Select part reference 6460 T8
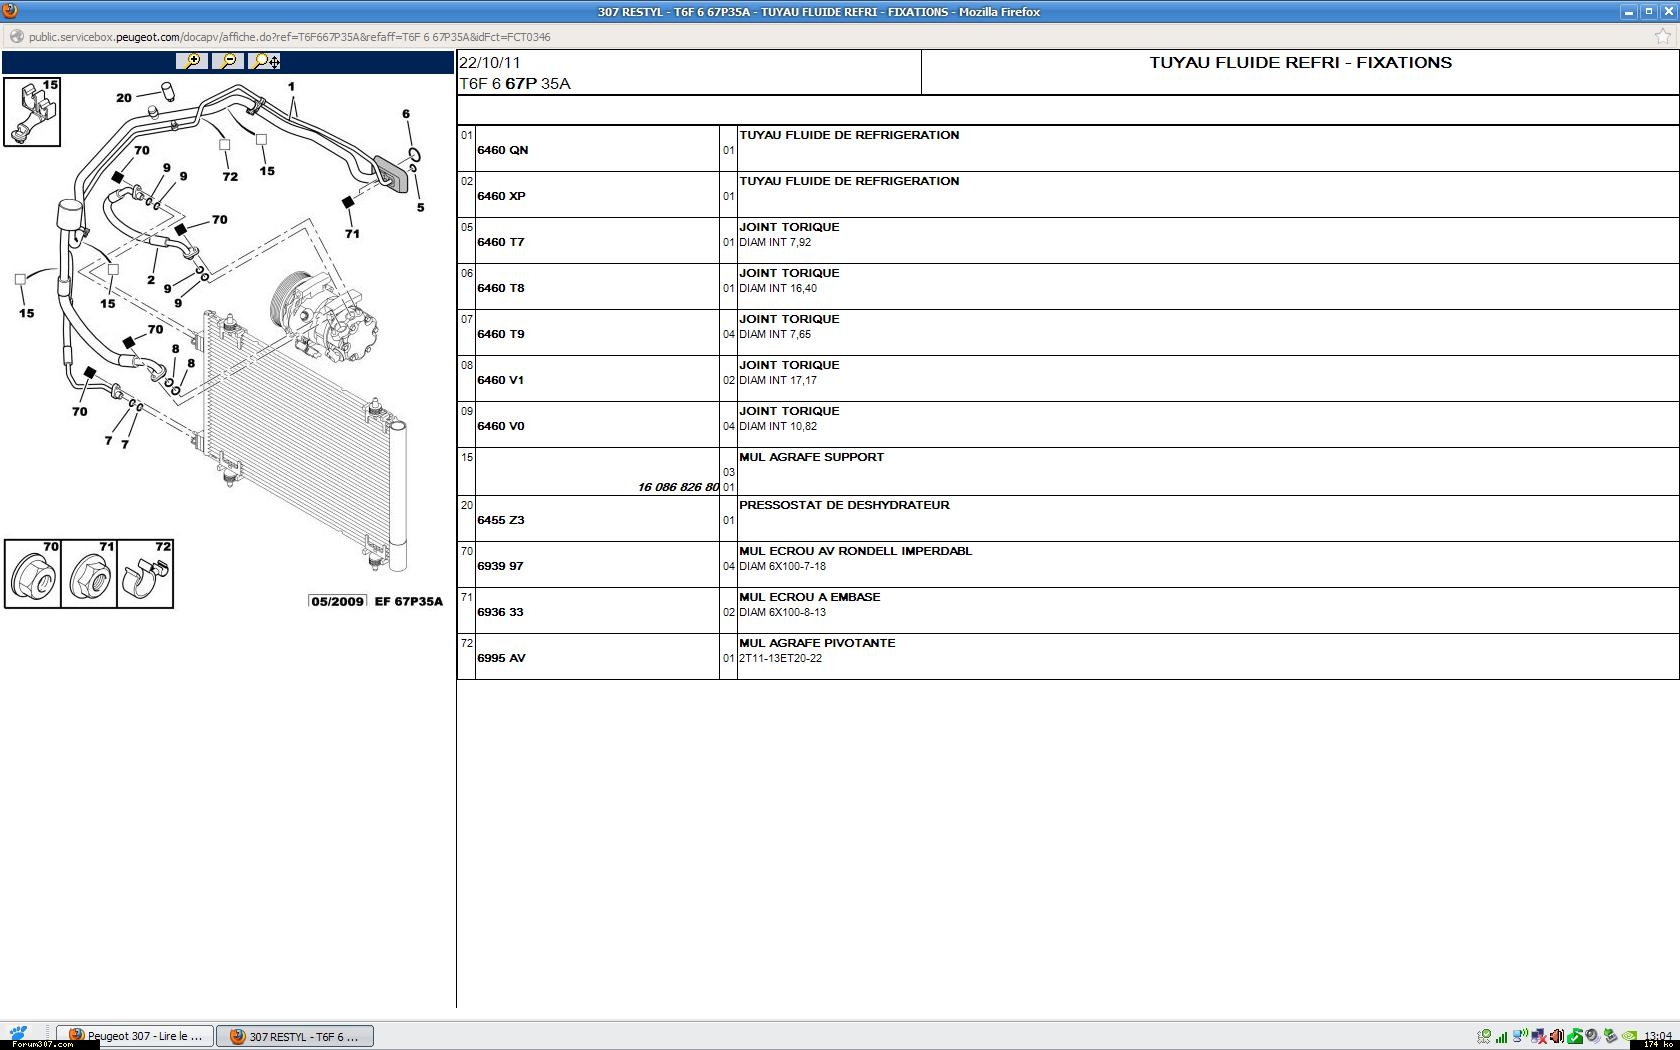The width and height of the screenshot is (1680, 1050). [x=500, y=288]
